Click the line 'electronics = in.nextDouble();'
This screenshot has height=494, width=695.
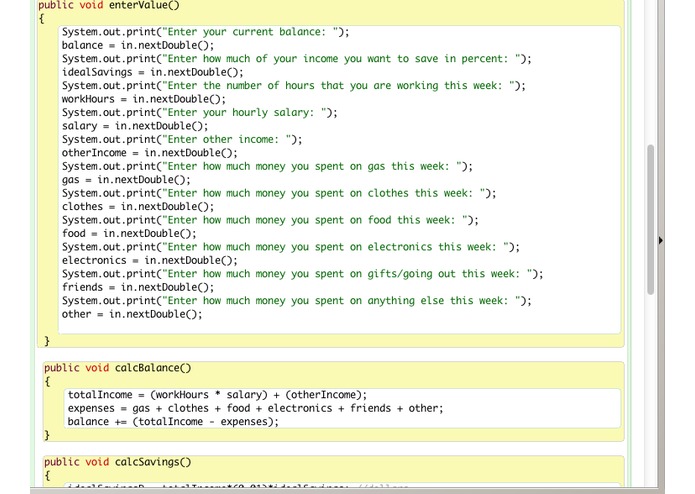(150, 260)
